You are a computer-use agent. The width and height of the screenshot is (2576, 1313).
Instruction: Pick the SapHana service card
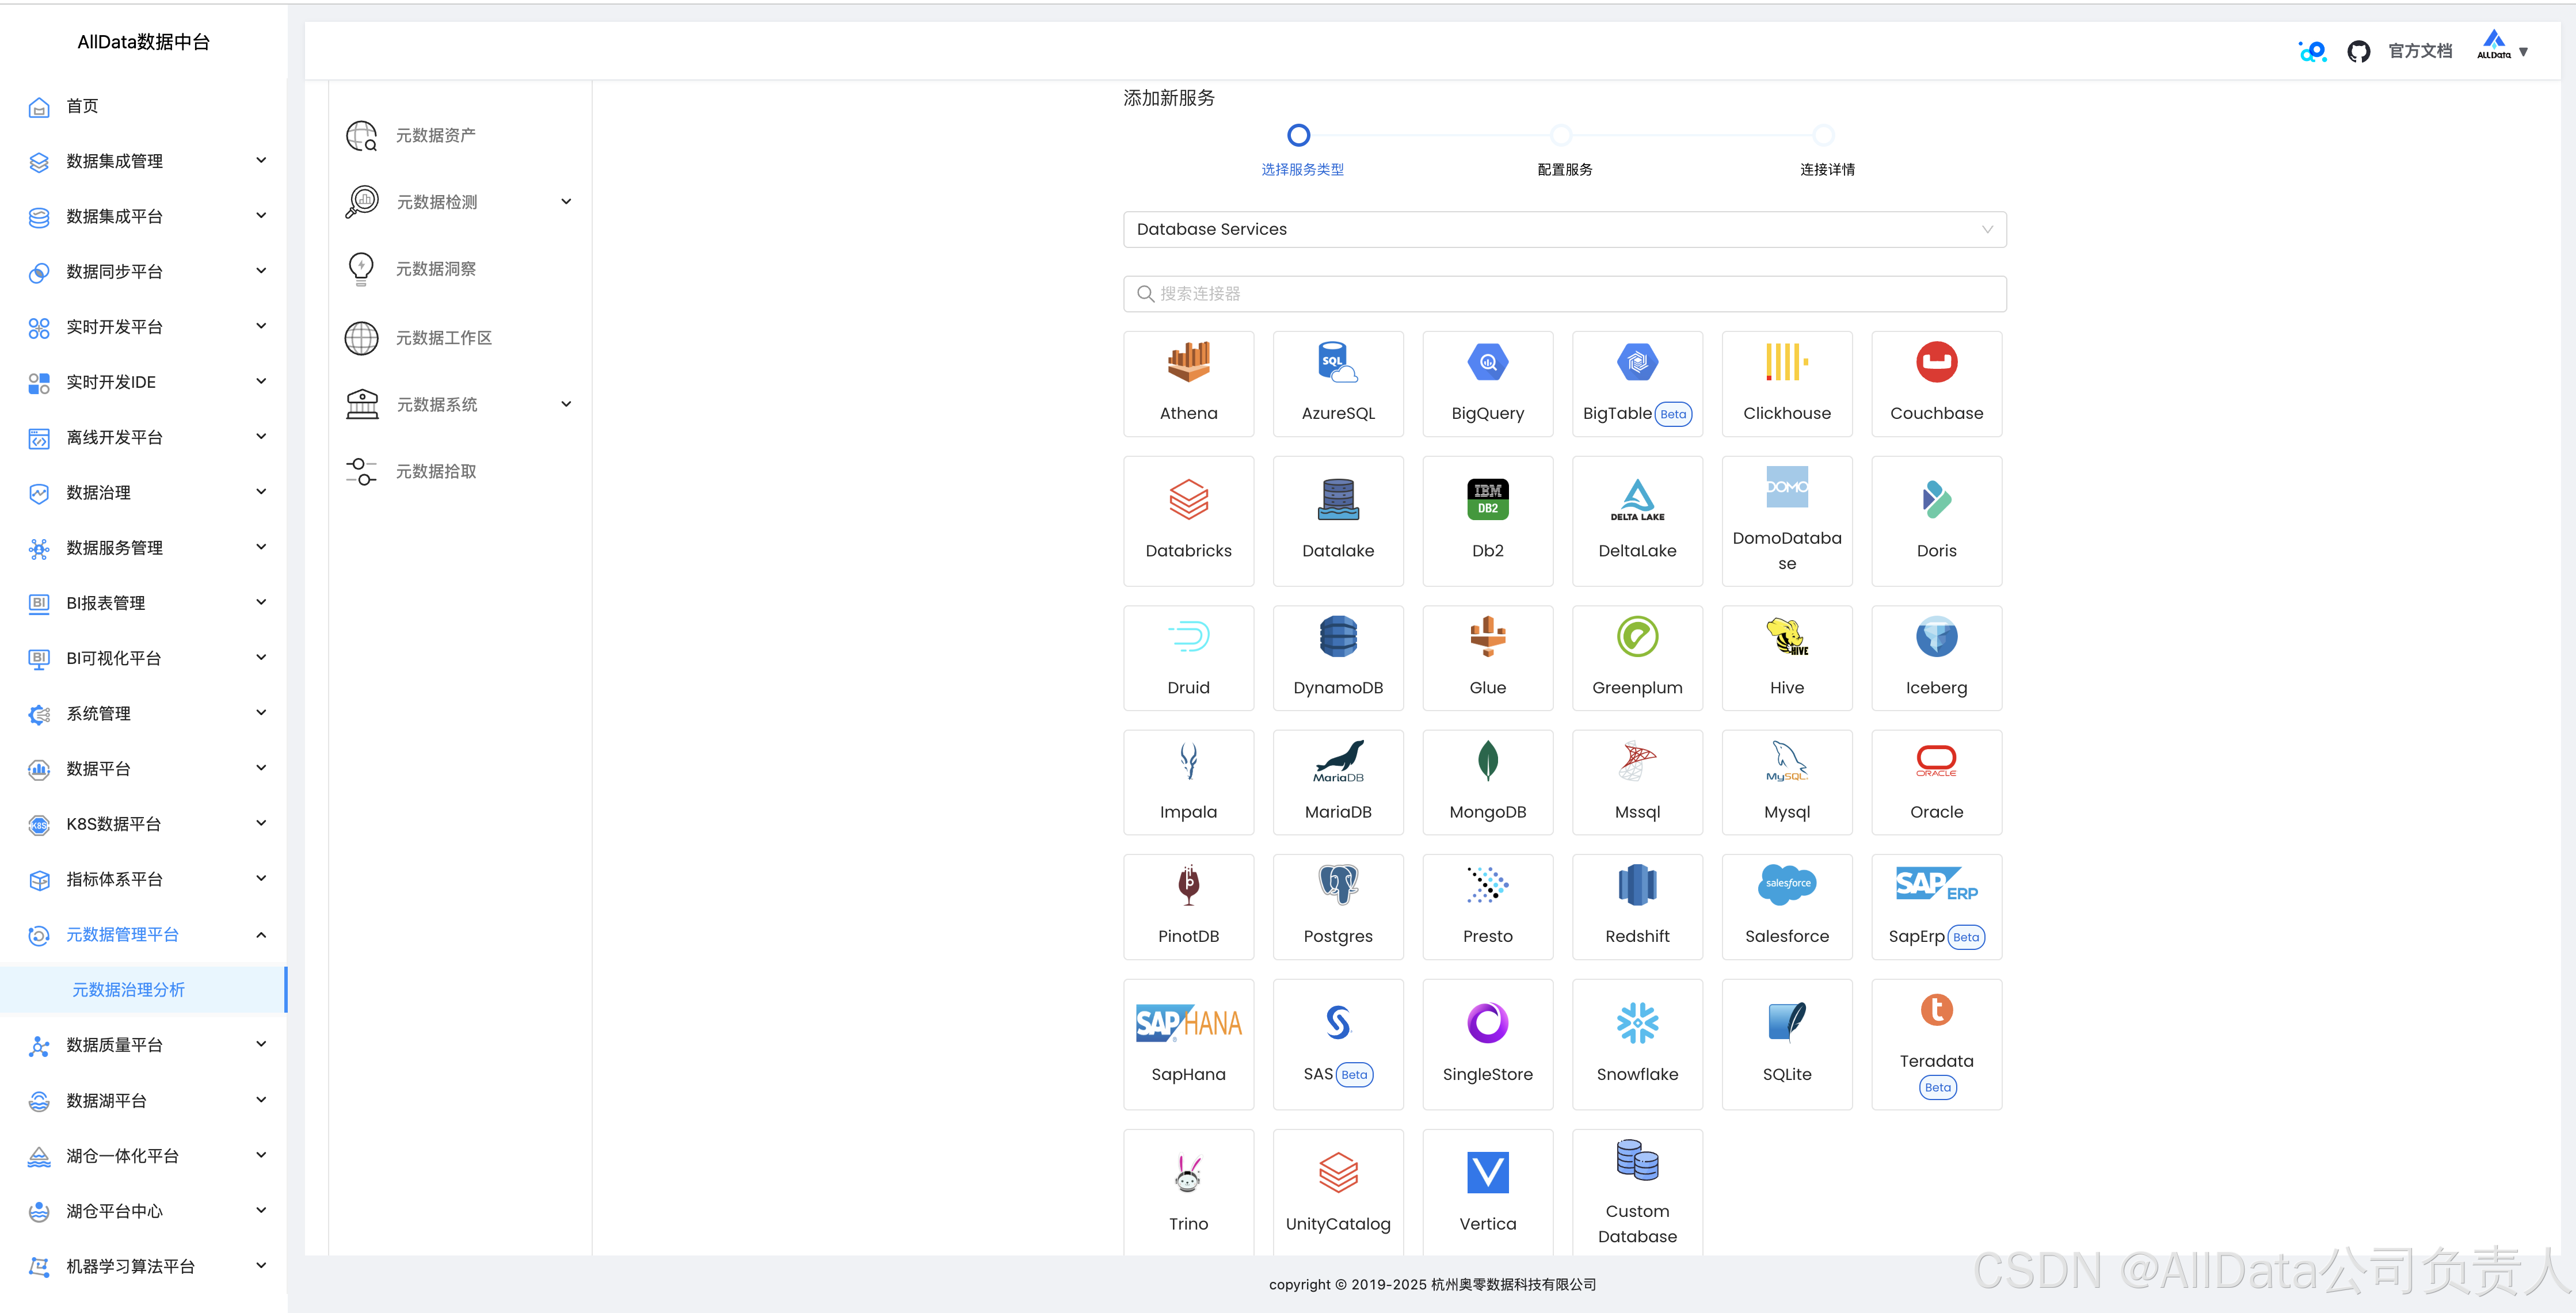(1188, 1043)
